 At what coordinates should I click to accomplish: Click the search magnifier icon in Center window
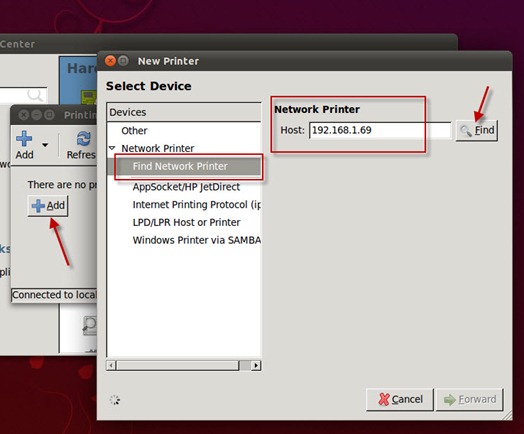tap(35, 95)
